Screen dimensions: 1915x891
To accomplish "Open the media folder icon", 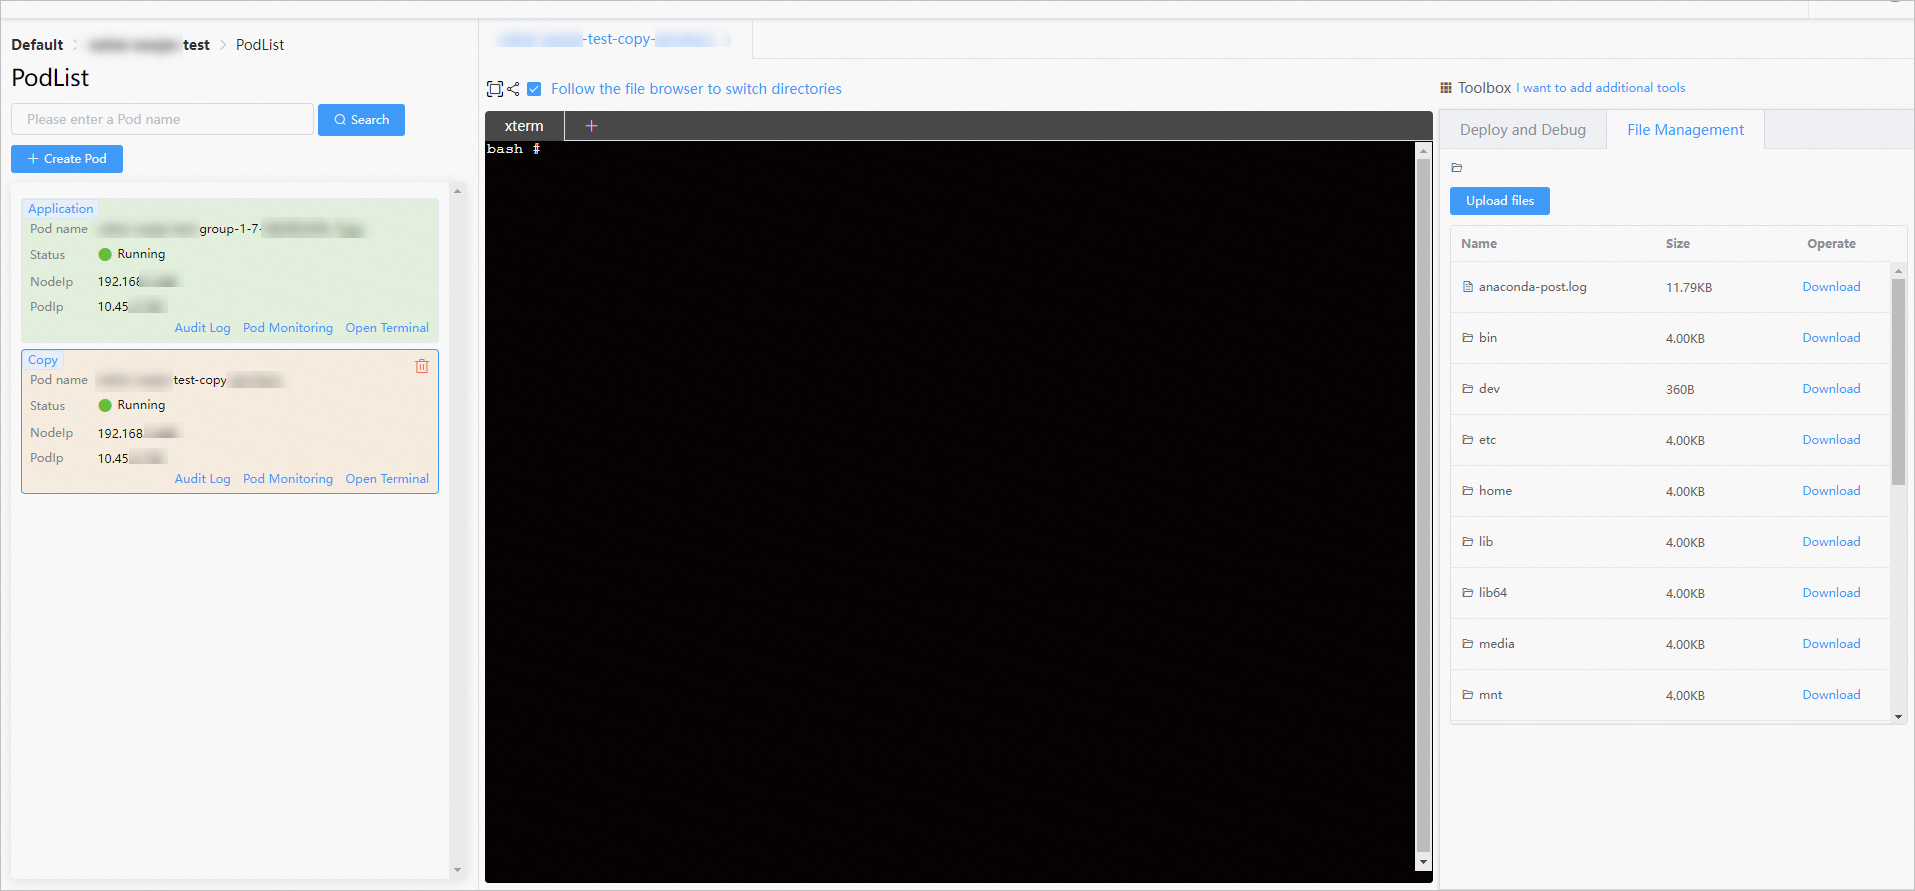I will 1468,644.
